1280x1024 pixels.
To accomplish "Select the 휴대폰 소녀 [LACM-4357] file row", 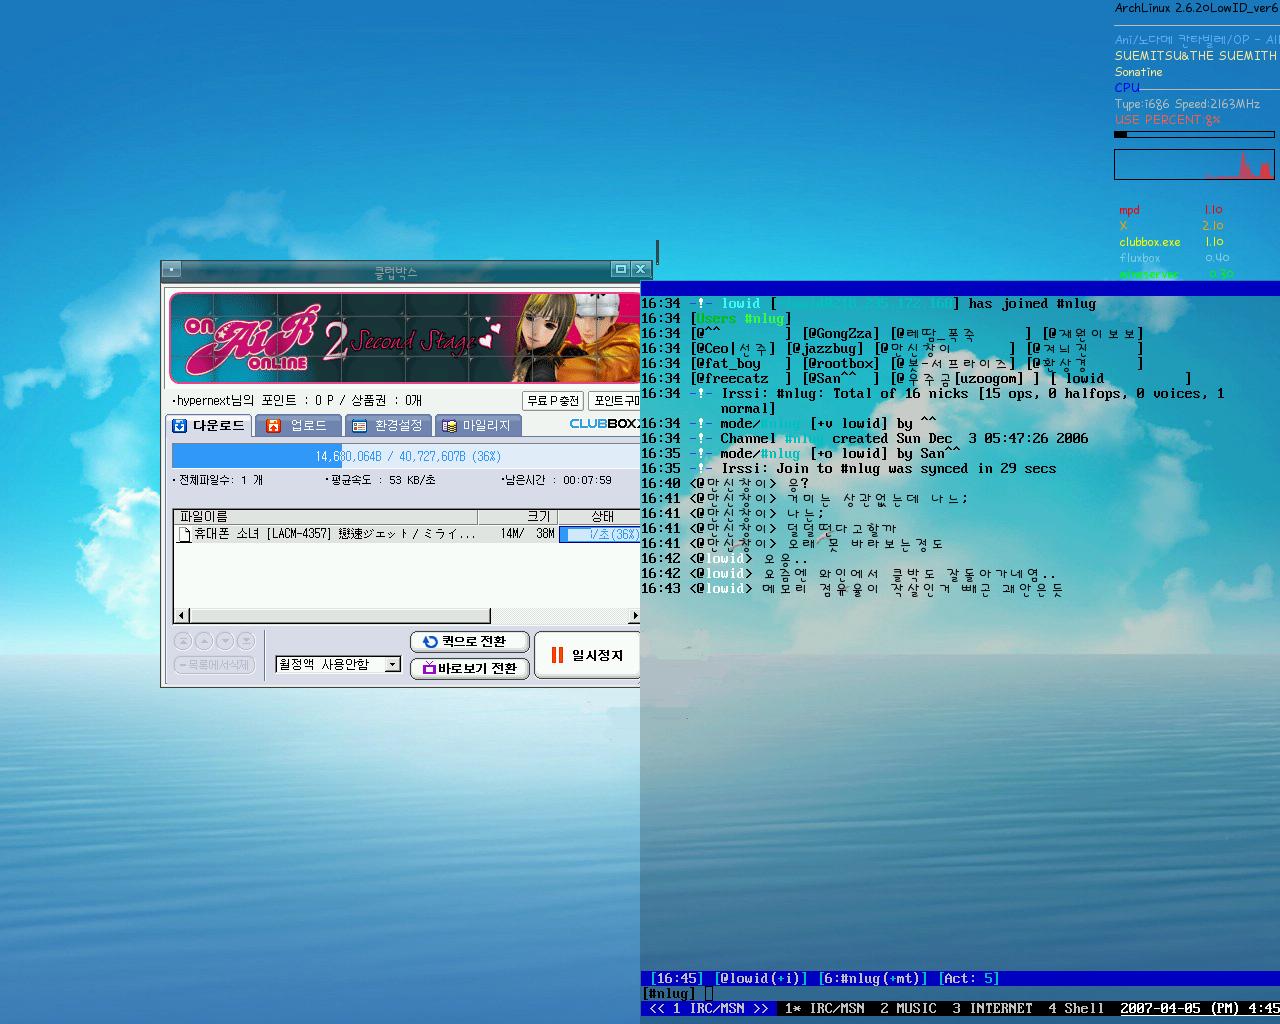I will click(407, 534).
